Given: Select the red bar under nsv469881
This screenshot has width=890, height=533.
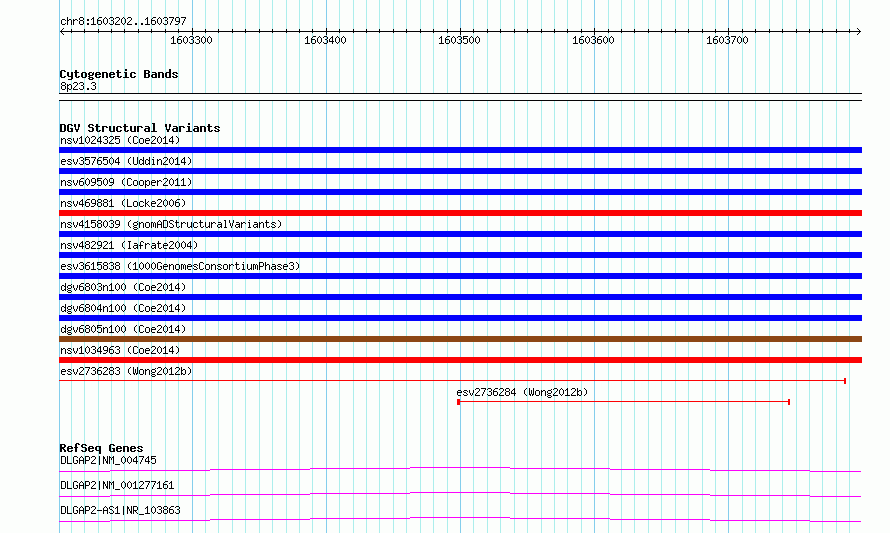Looking at the screenshot, I should coord(460,213).
